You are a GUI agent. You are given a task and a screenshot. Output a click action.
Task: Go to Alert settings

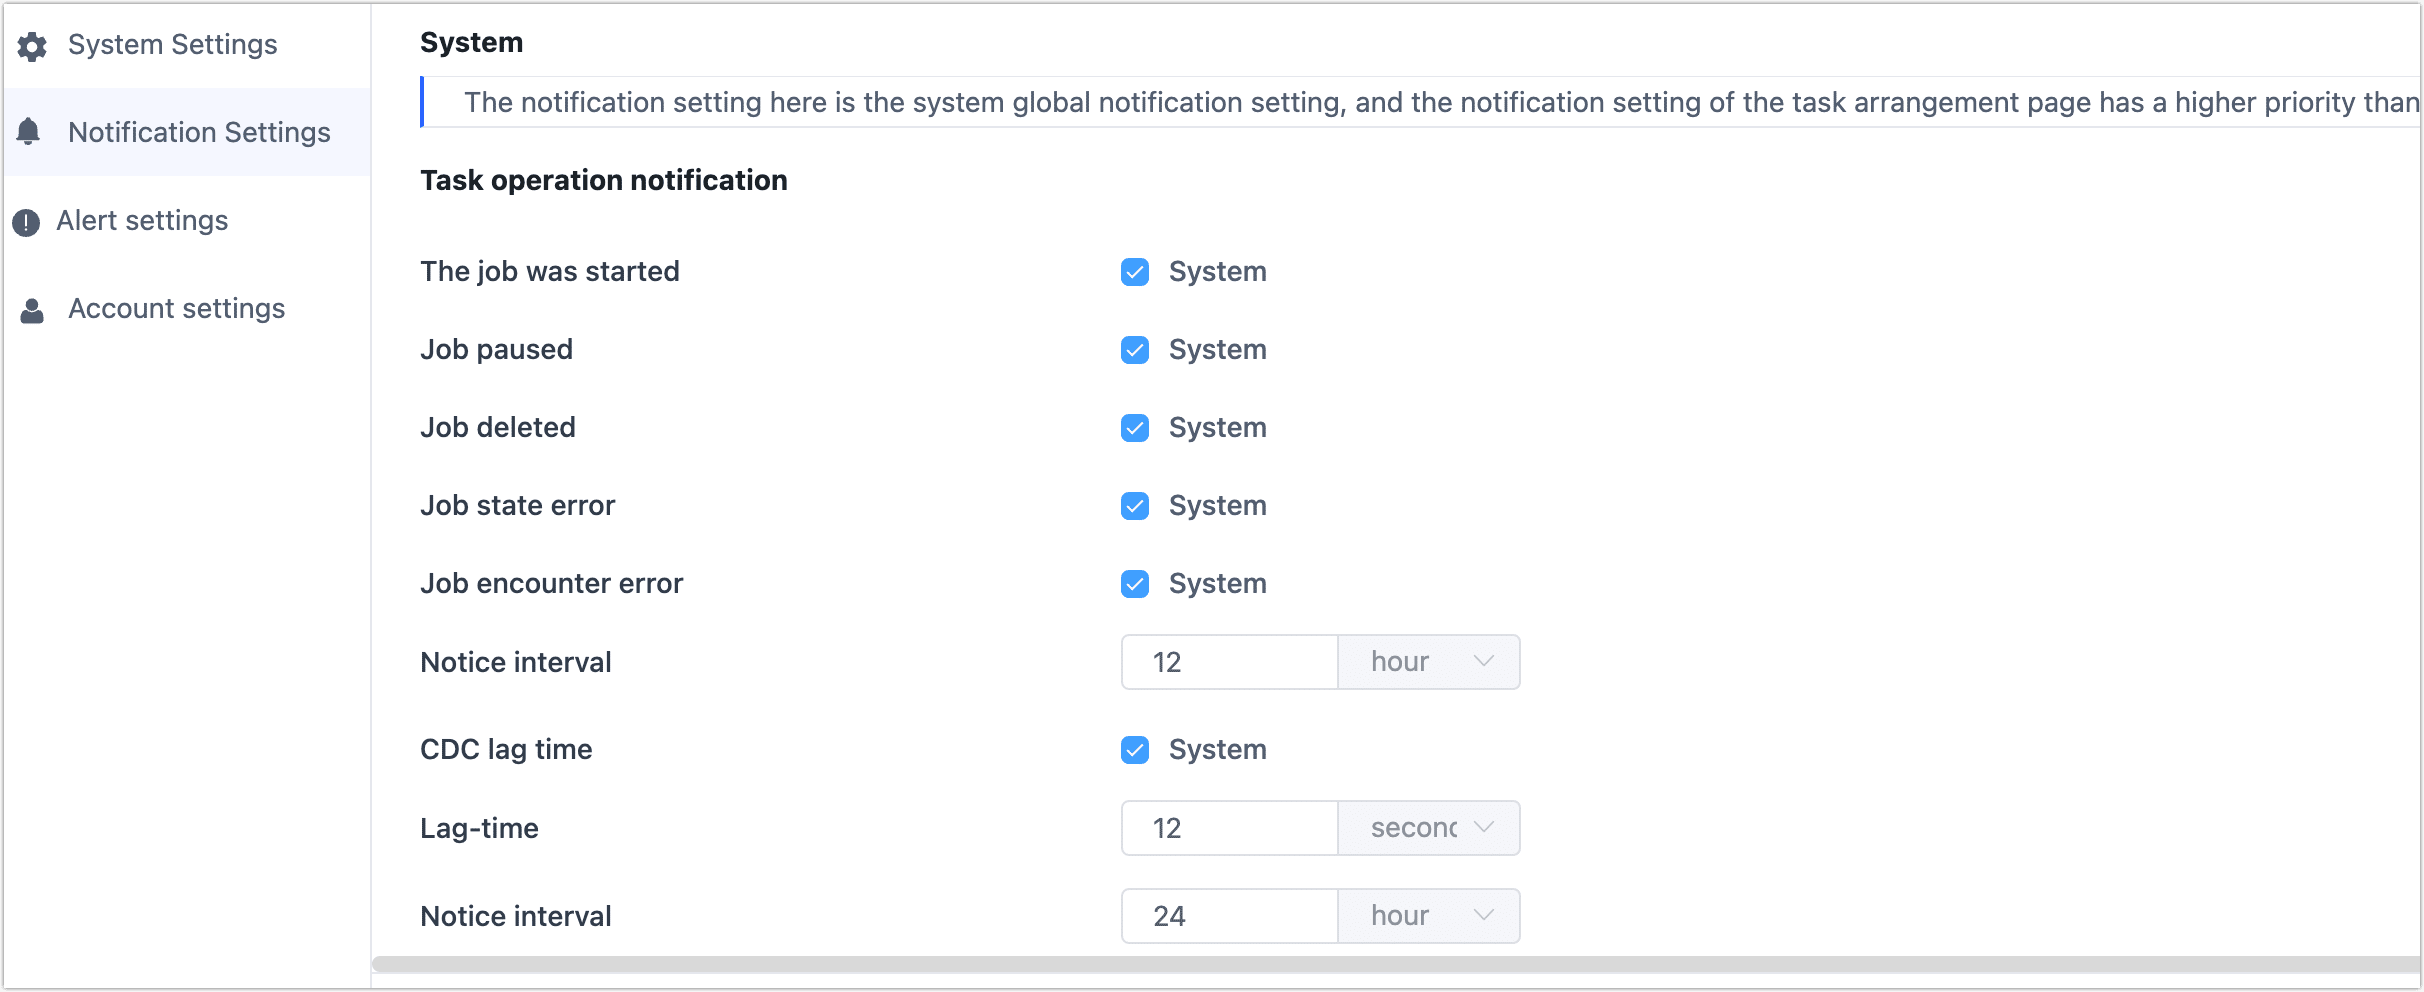(142, 220)
